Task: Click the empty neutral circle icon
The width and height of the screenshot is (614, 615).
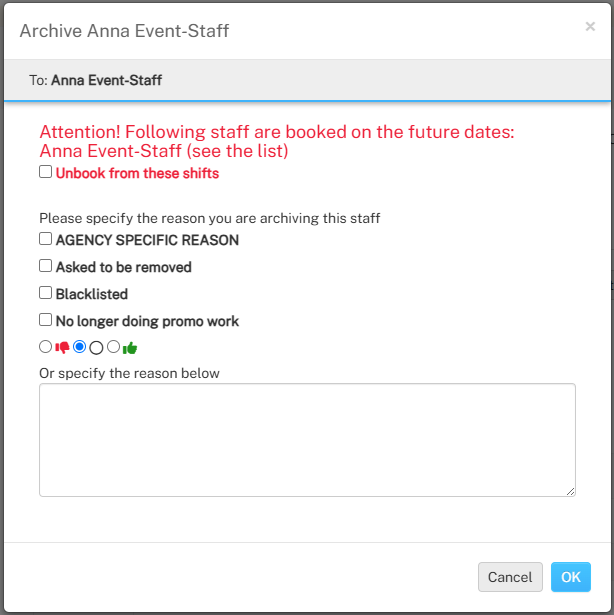Action: click(96, 348)
